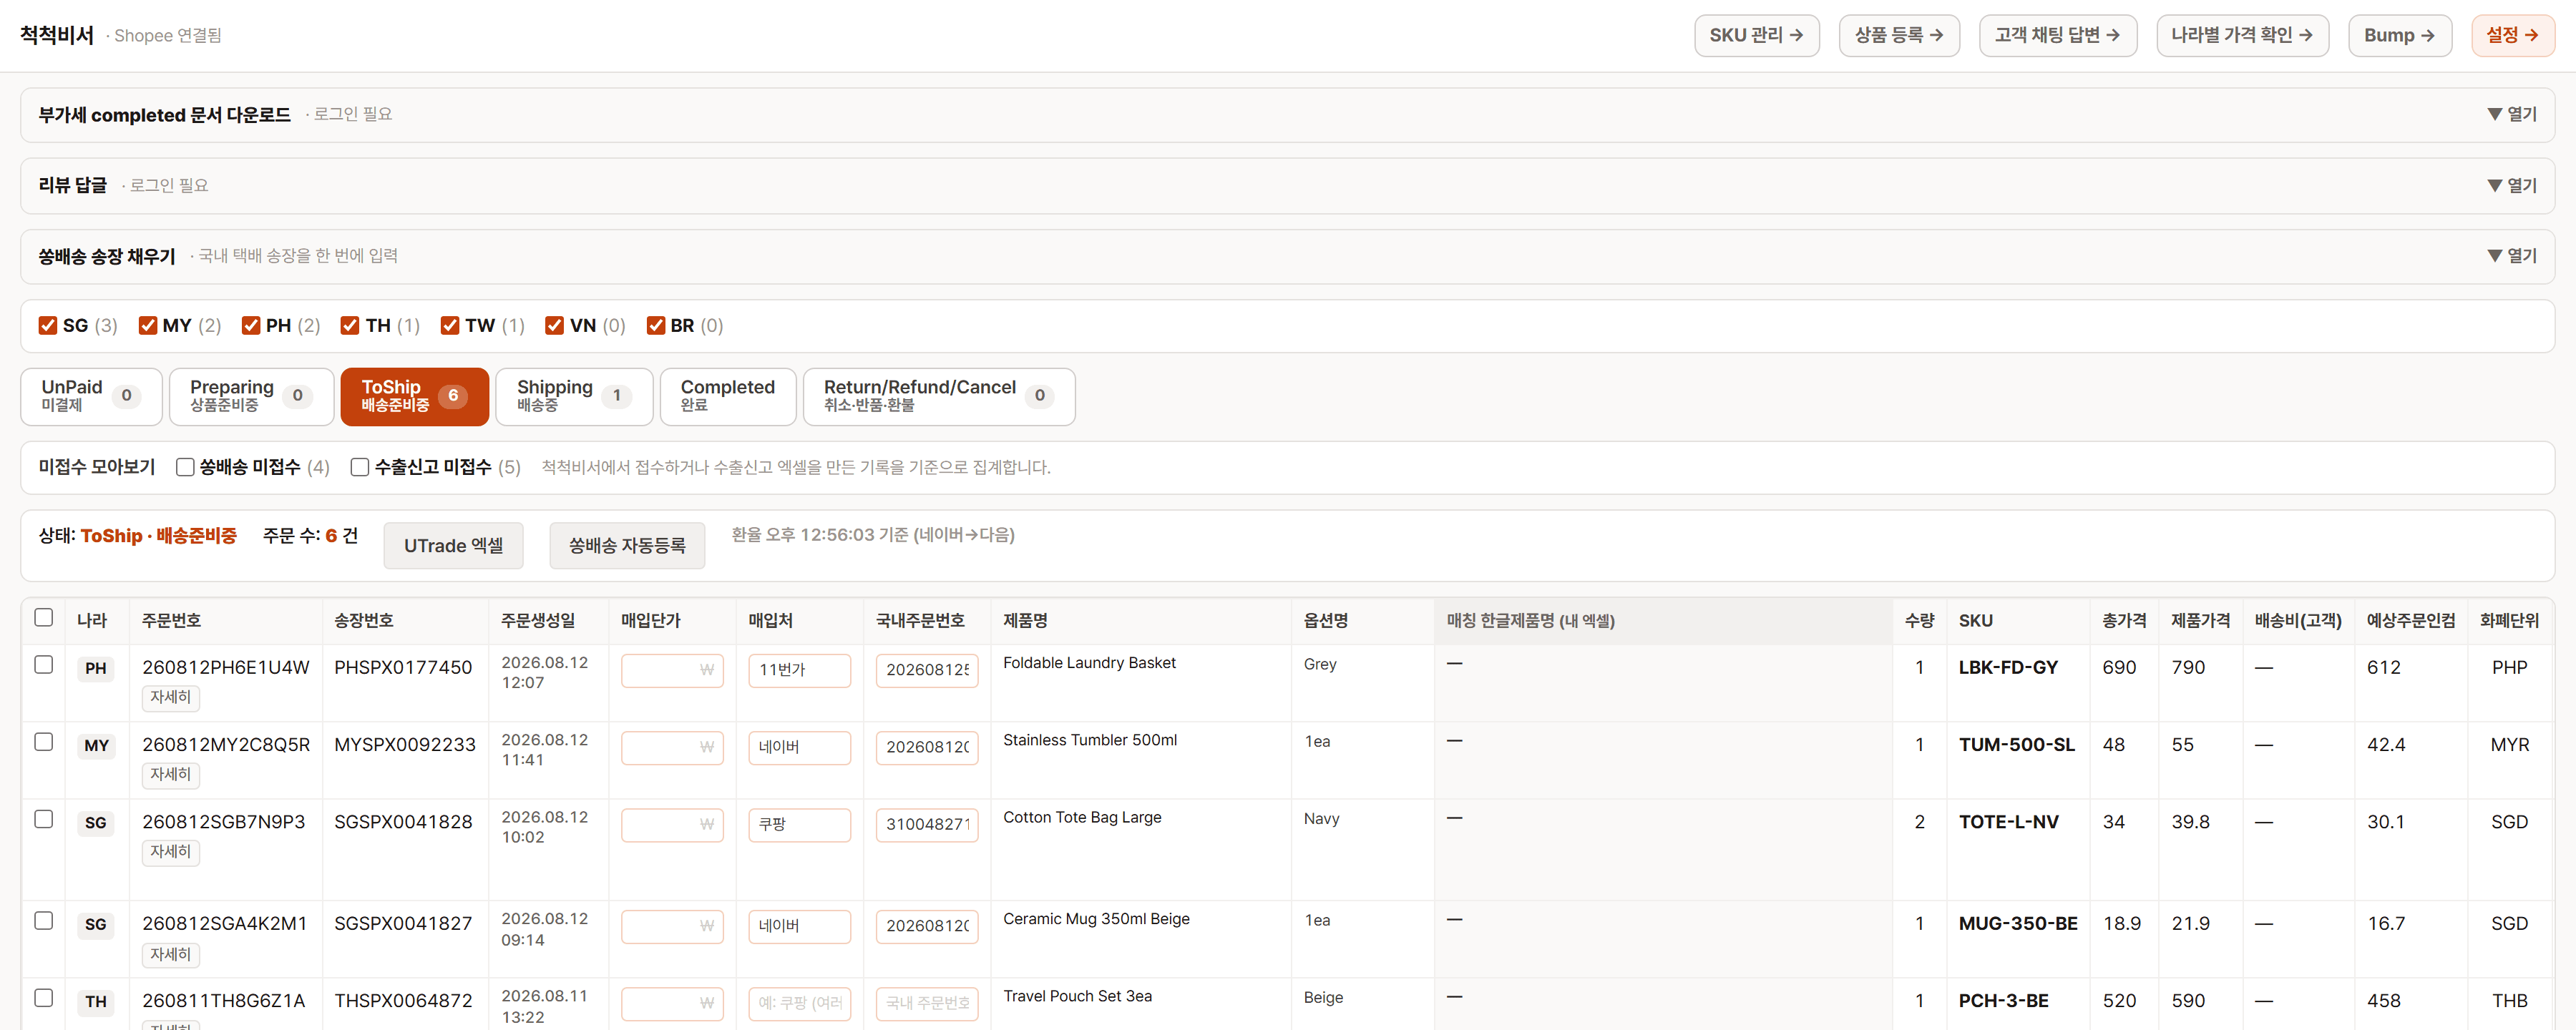Enable 쏭배송 미접수 filter checkbox

pyautogui.click(x=185, y=467)
